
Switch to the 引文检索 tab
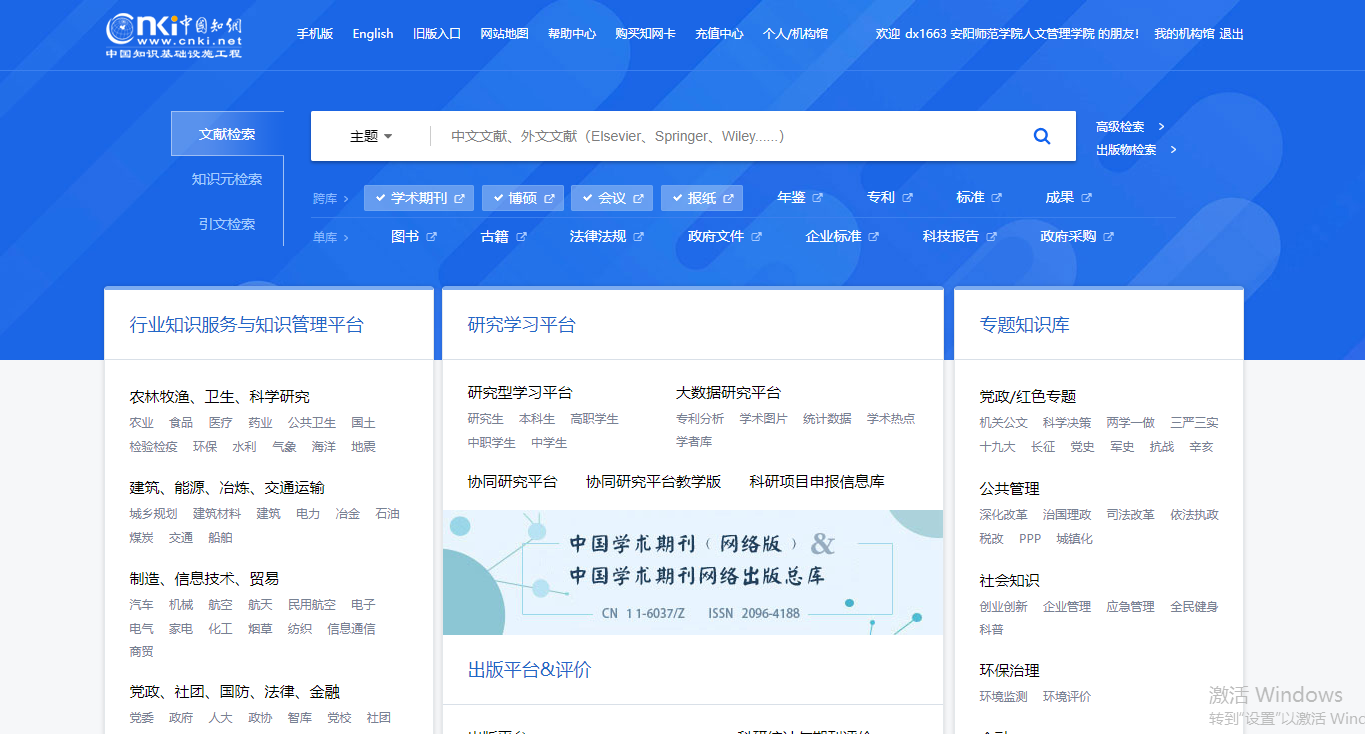coord(227,224)
